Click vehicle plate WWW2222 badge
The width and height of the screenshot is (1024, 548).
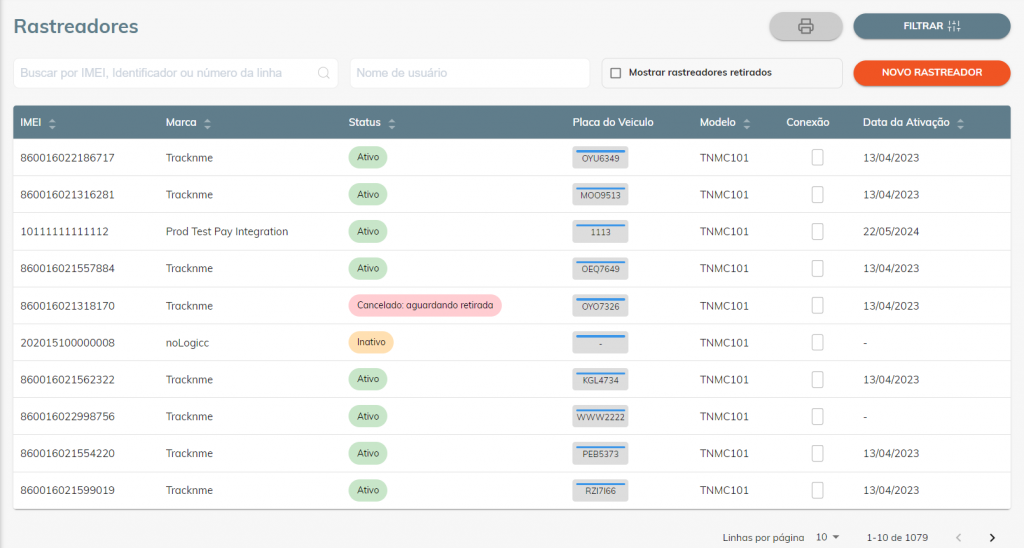tap(600, 417)
